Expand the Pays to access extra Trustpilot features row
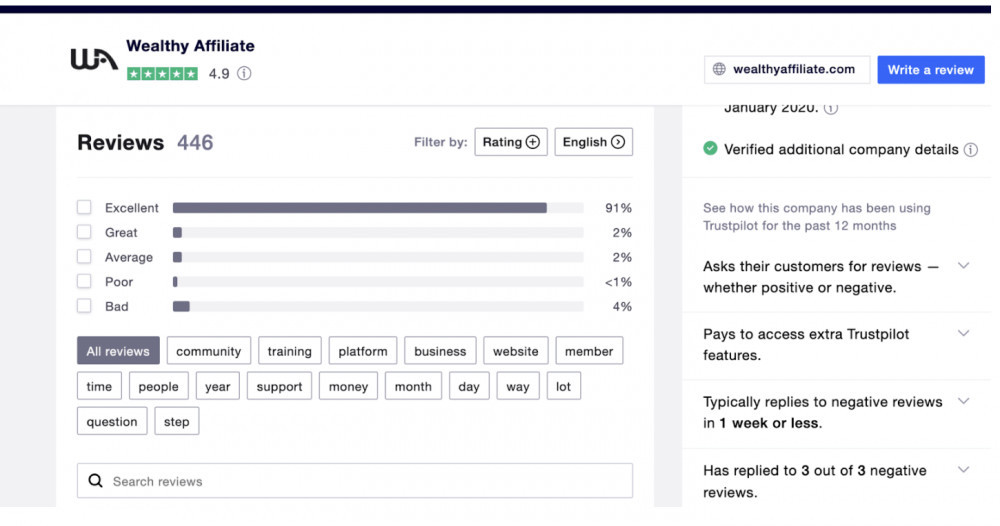 [x=964, y=333]
